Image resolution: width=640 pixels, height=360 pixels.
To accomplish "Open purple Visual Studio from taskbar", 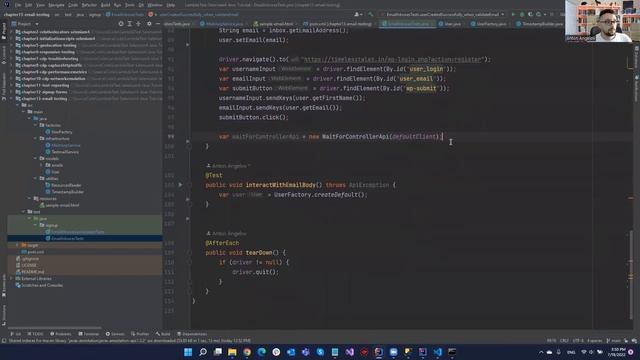I will pos(350,352).
